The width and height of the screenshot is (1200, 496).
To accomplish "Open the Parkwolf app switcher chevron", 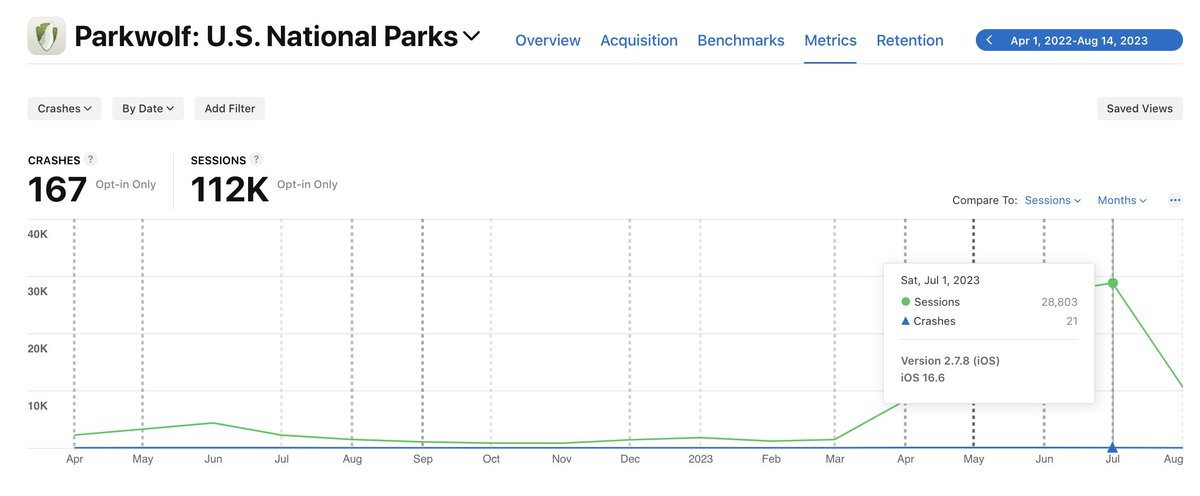I will (471, 37).
